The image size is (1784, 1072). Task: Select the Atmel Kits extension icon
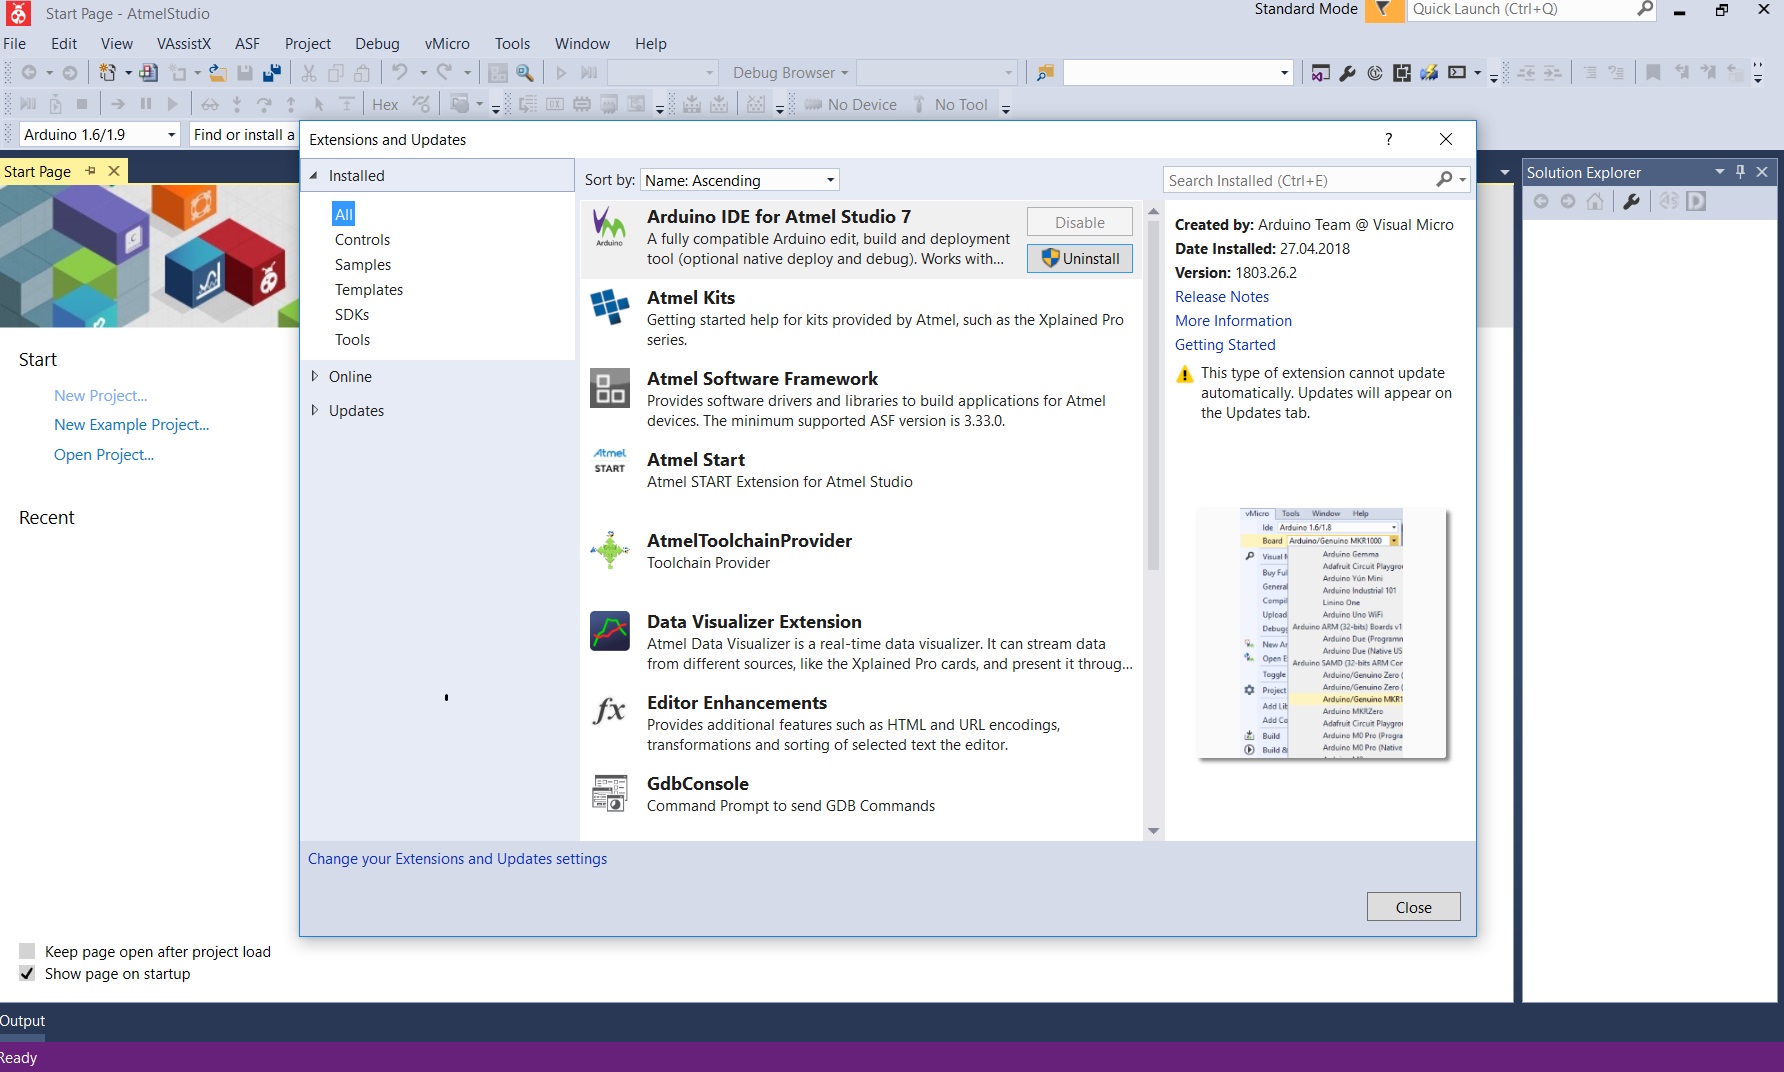pyautogui.click(x=610, y=306)
